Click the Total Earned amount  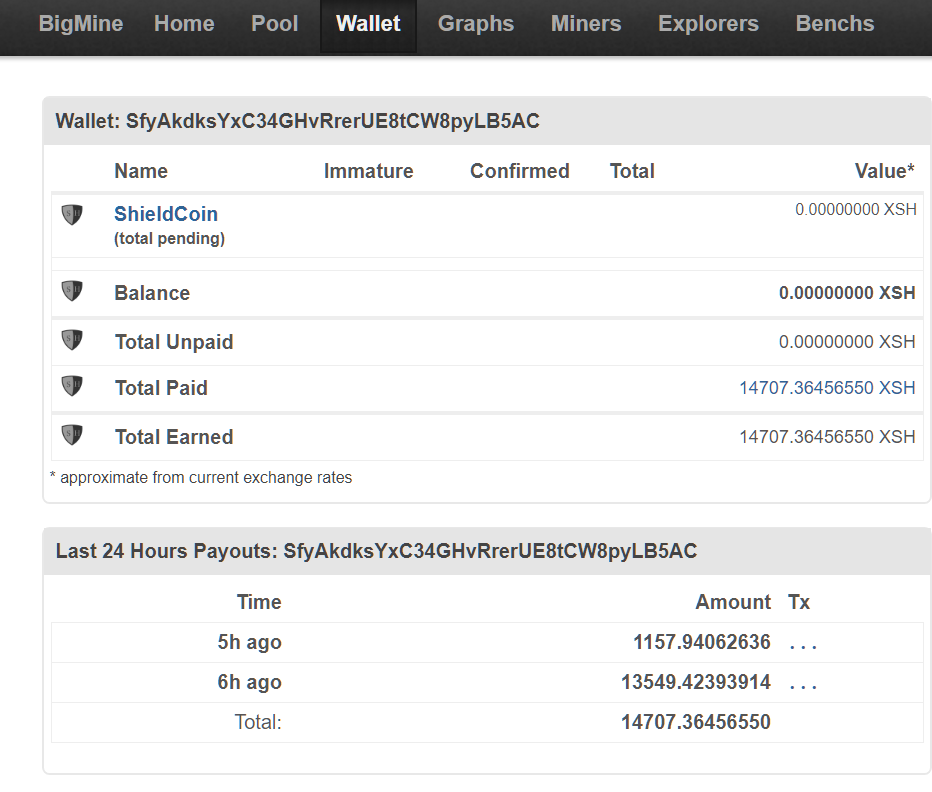[x=827, y=437]
